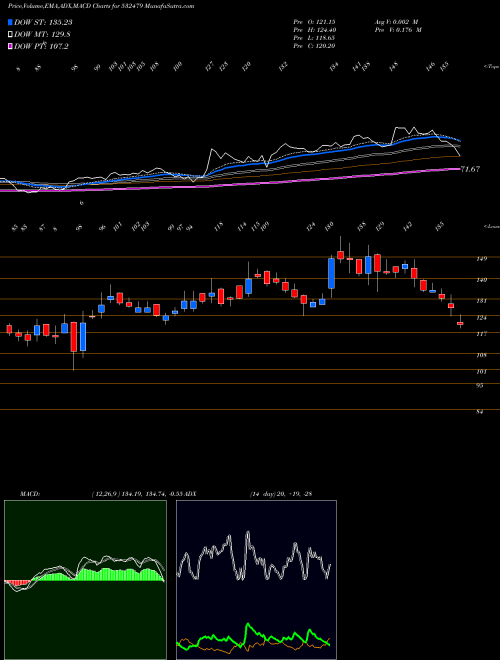Click the Pre H 124.40 value
This screenshot has height=660, width=500.
coord(314,30)
